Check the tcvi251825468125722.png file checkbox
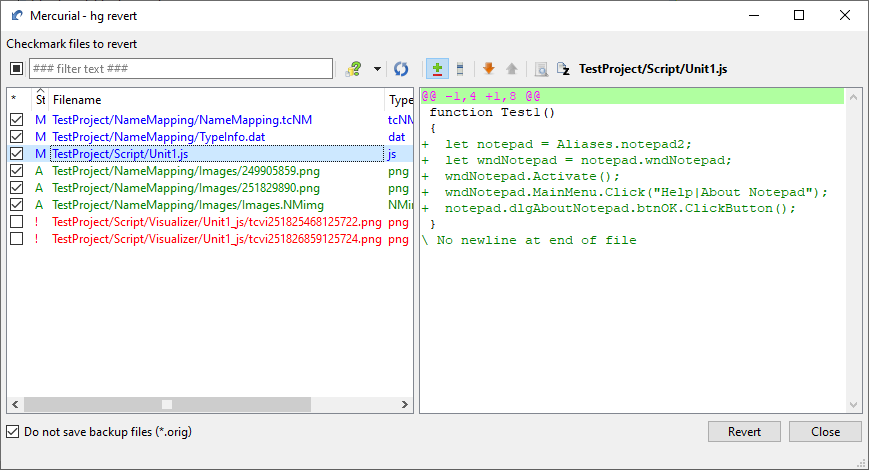 tap(16, 222)
